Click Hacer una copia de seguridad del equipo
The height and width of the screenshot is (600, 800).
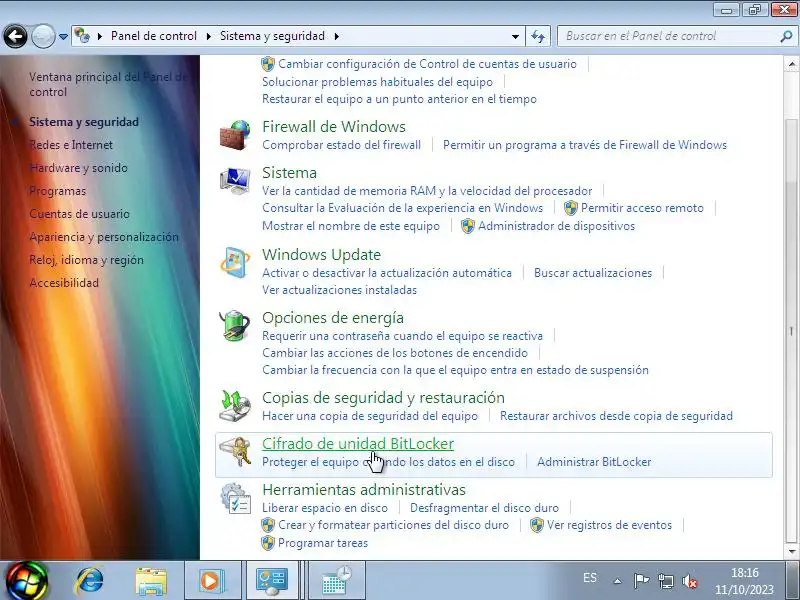(370, 416)
